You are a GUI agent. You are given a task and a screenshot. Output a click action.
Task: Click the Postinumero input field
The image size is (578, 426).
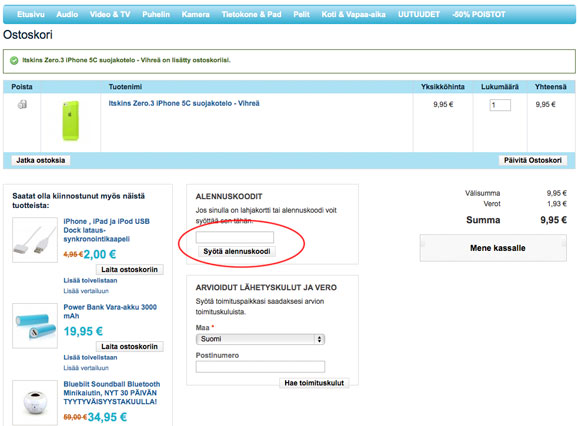point(260,367)
